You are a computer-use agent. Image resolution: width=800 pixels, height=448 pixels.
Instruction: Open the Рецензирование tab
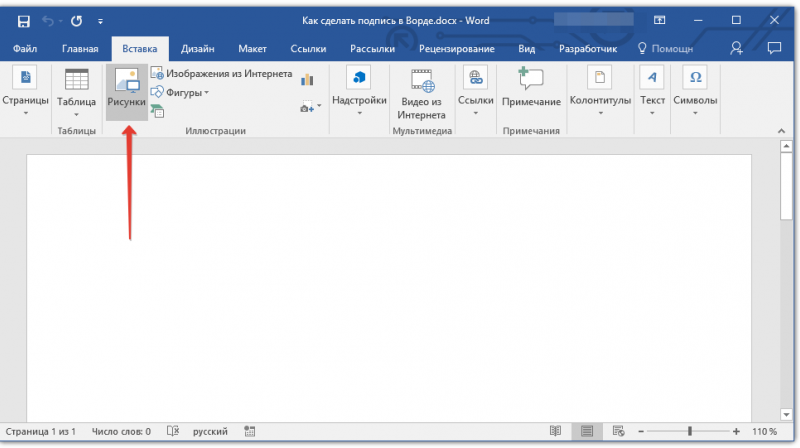[457, 48]
